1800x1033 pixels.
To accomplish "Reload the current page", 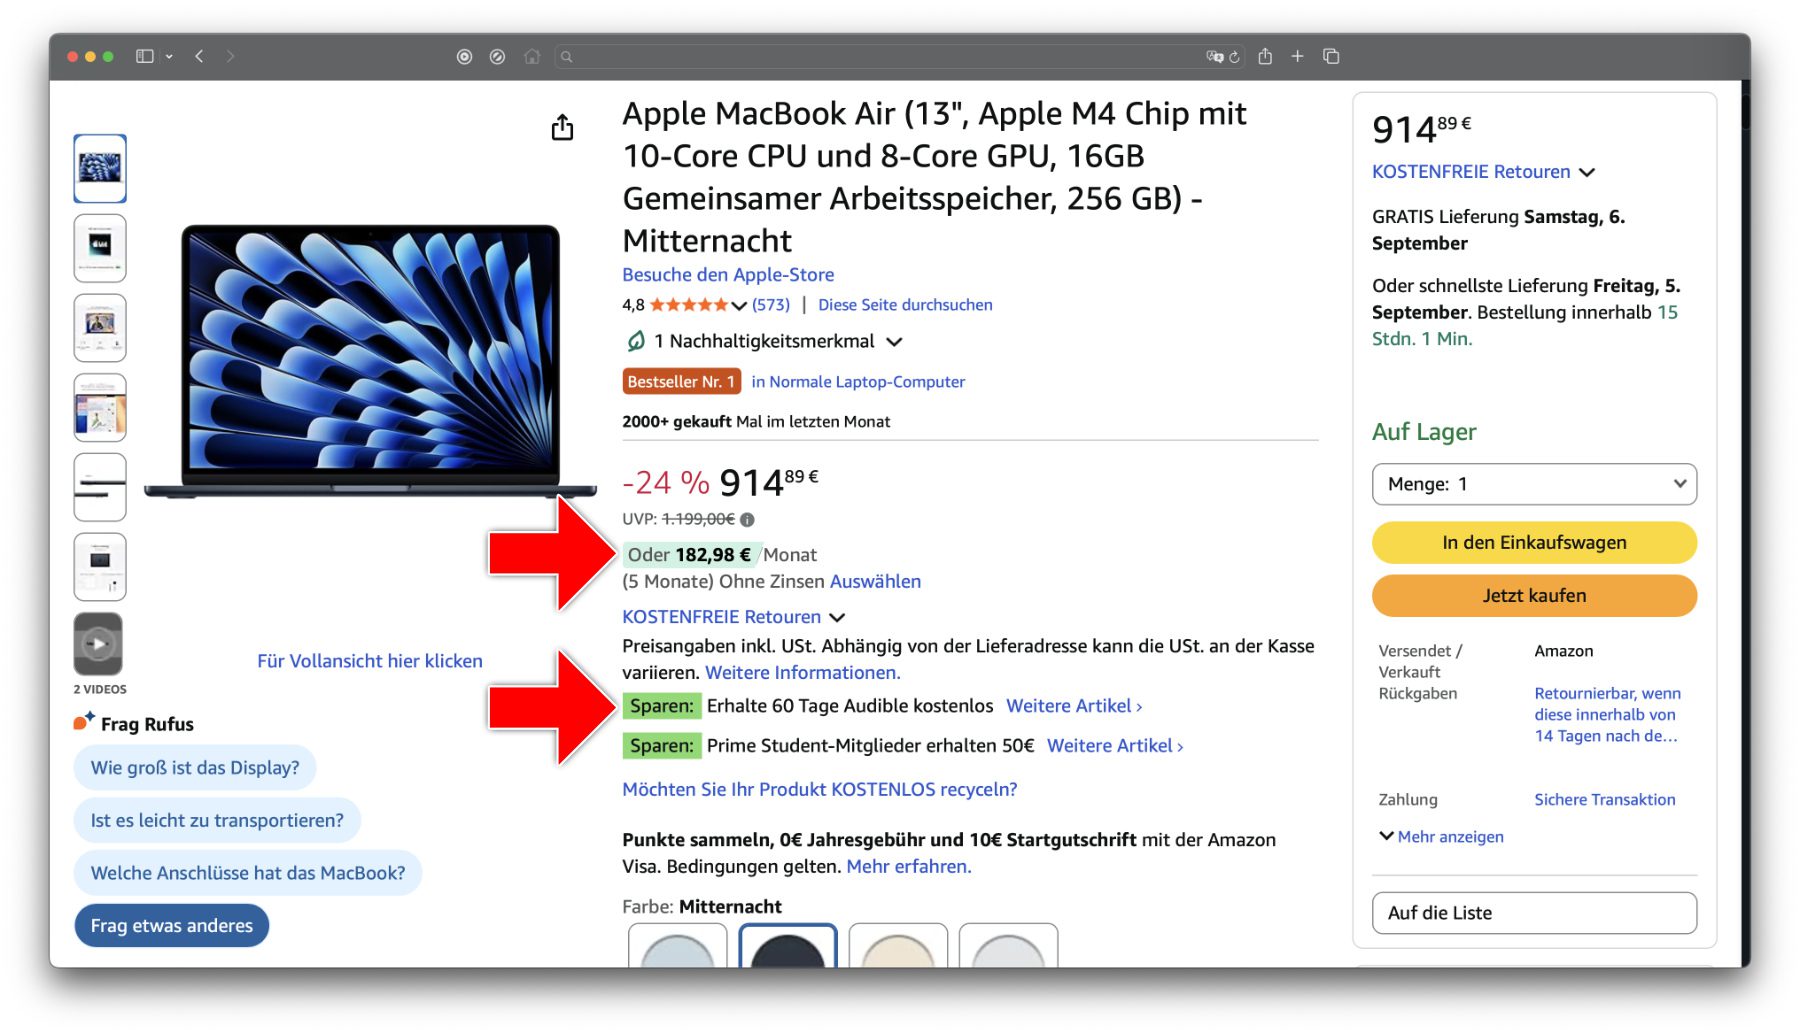I will click(1235, 57).
